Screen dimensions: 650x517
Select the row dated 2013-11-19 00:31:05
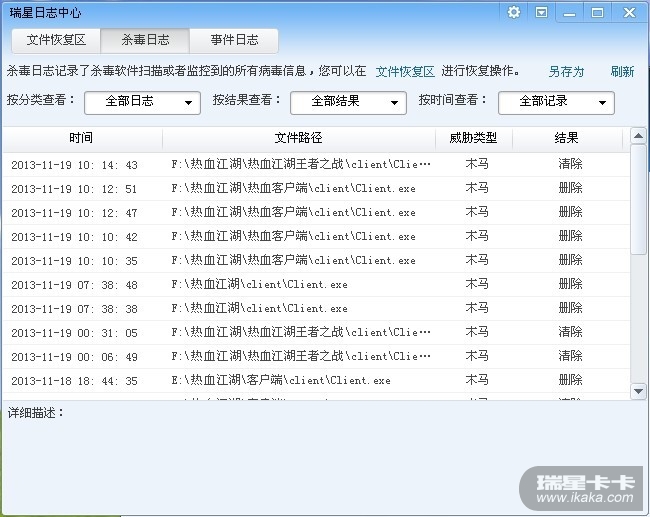(316, 333)
